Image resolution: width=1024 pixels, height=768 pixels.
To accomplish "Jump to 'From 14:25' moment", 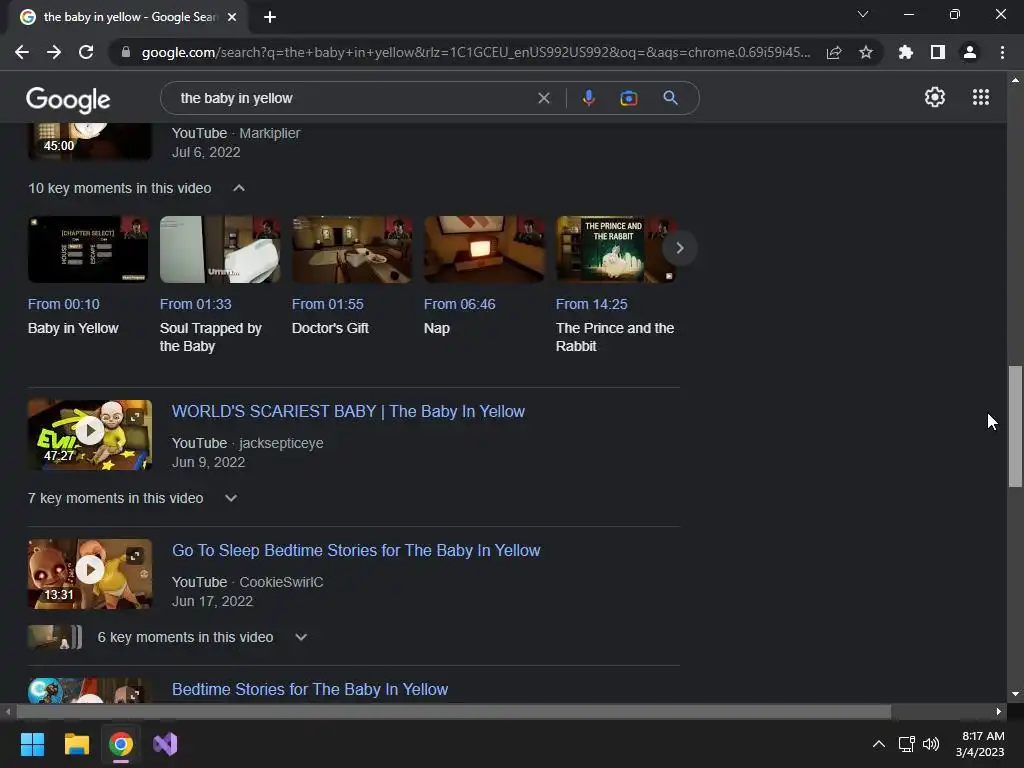I will point(591,304).
